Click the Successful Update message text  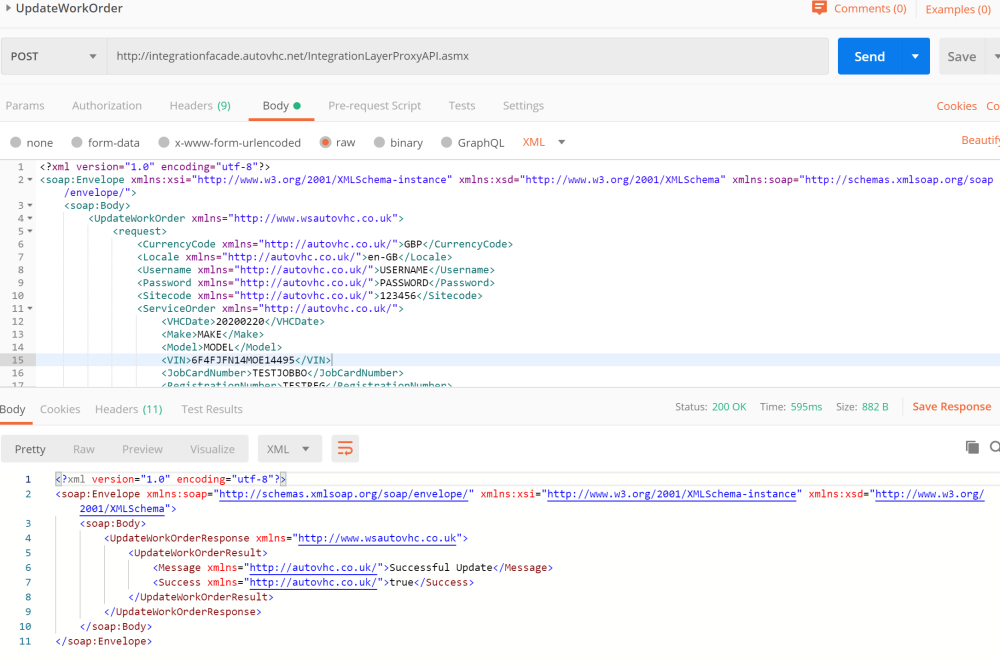441,567
